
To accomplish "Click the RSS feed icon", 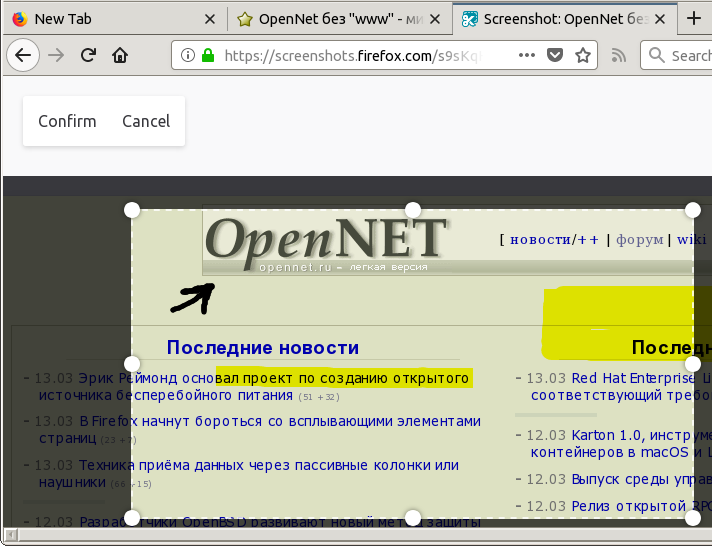I will 617,56.
